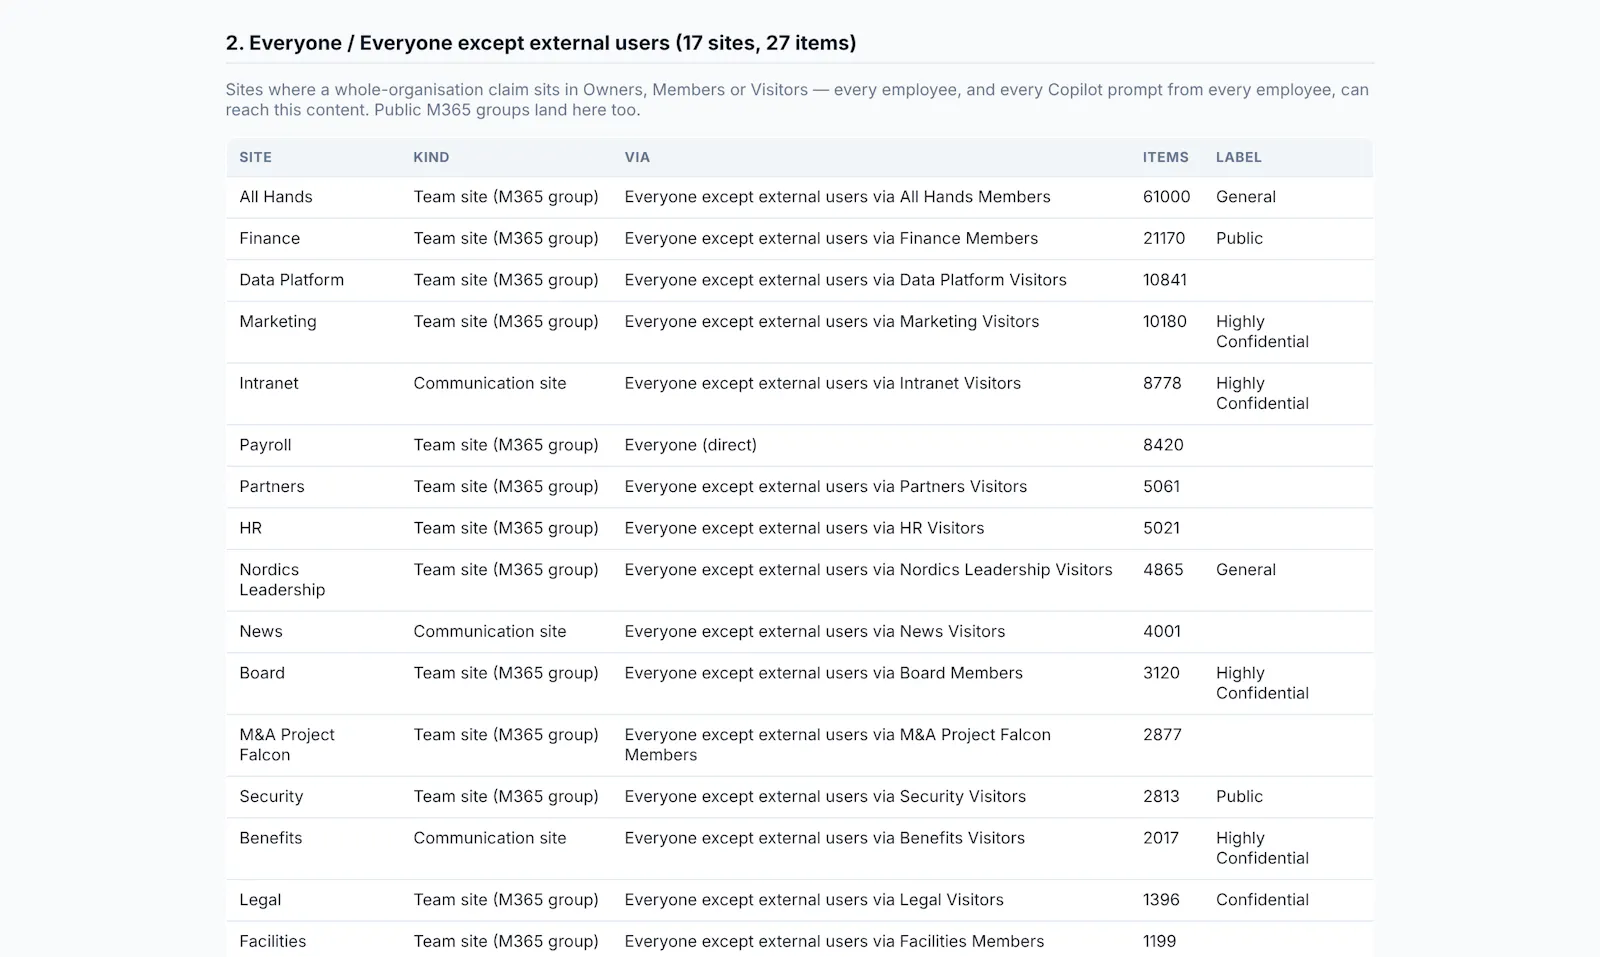This screenshot has width=1600, height=957.
Task: Click the 'Legal' site cell
Action: (260, 900)
